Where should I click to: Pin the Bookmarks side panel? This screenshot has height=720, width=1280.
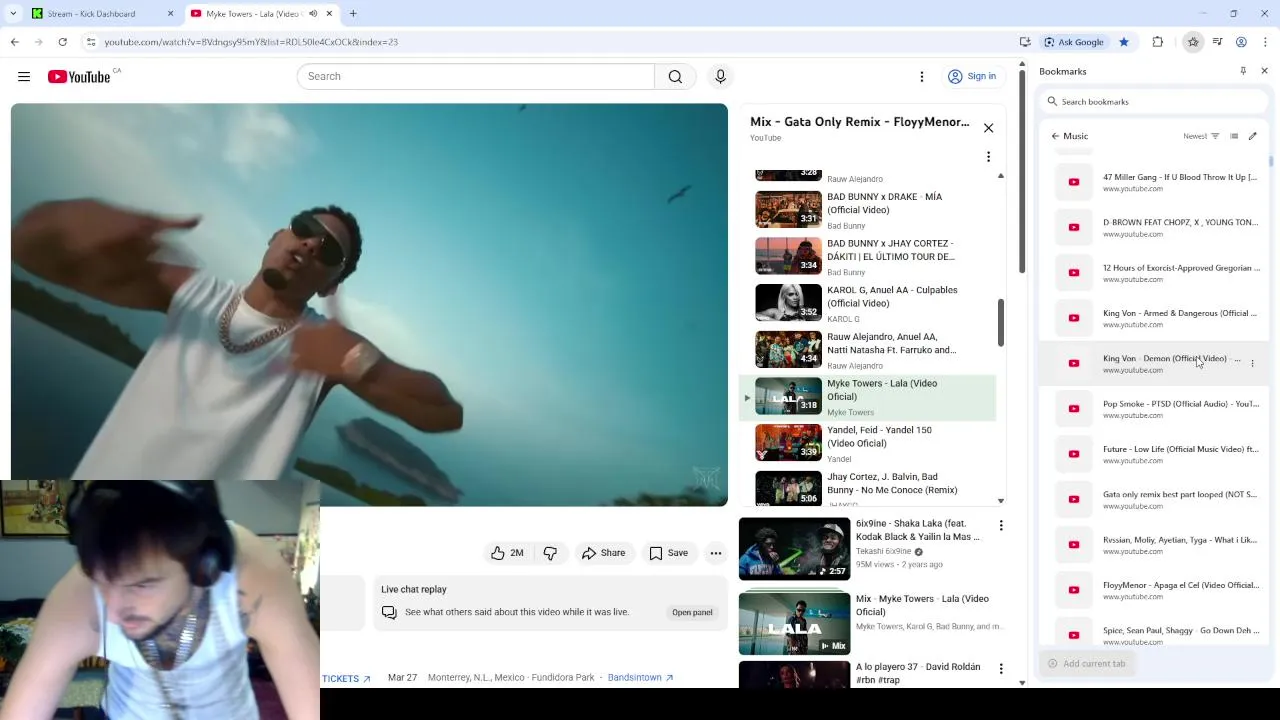[x=1243, y=71]
